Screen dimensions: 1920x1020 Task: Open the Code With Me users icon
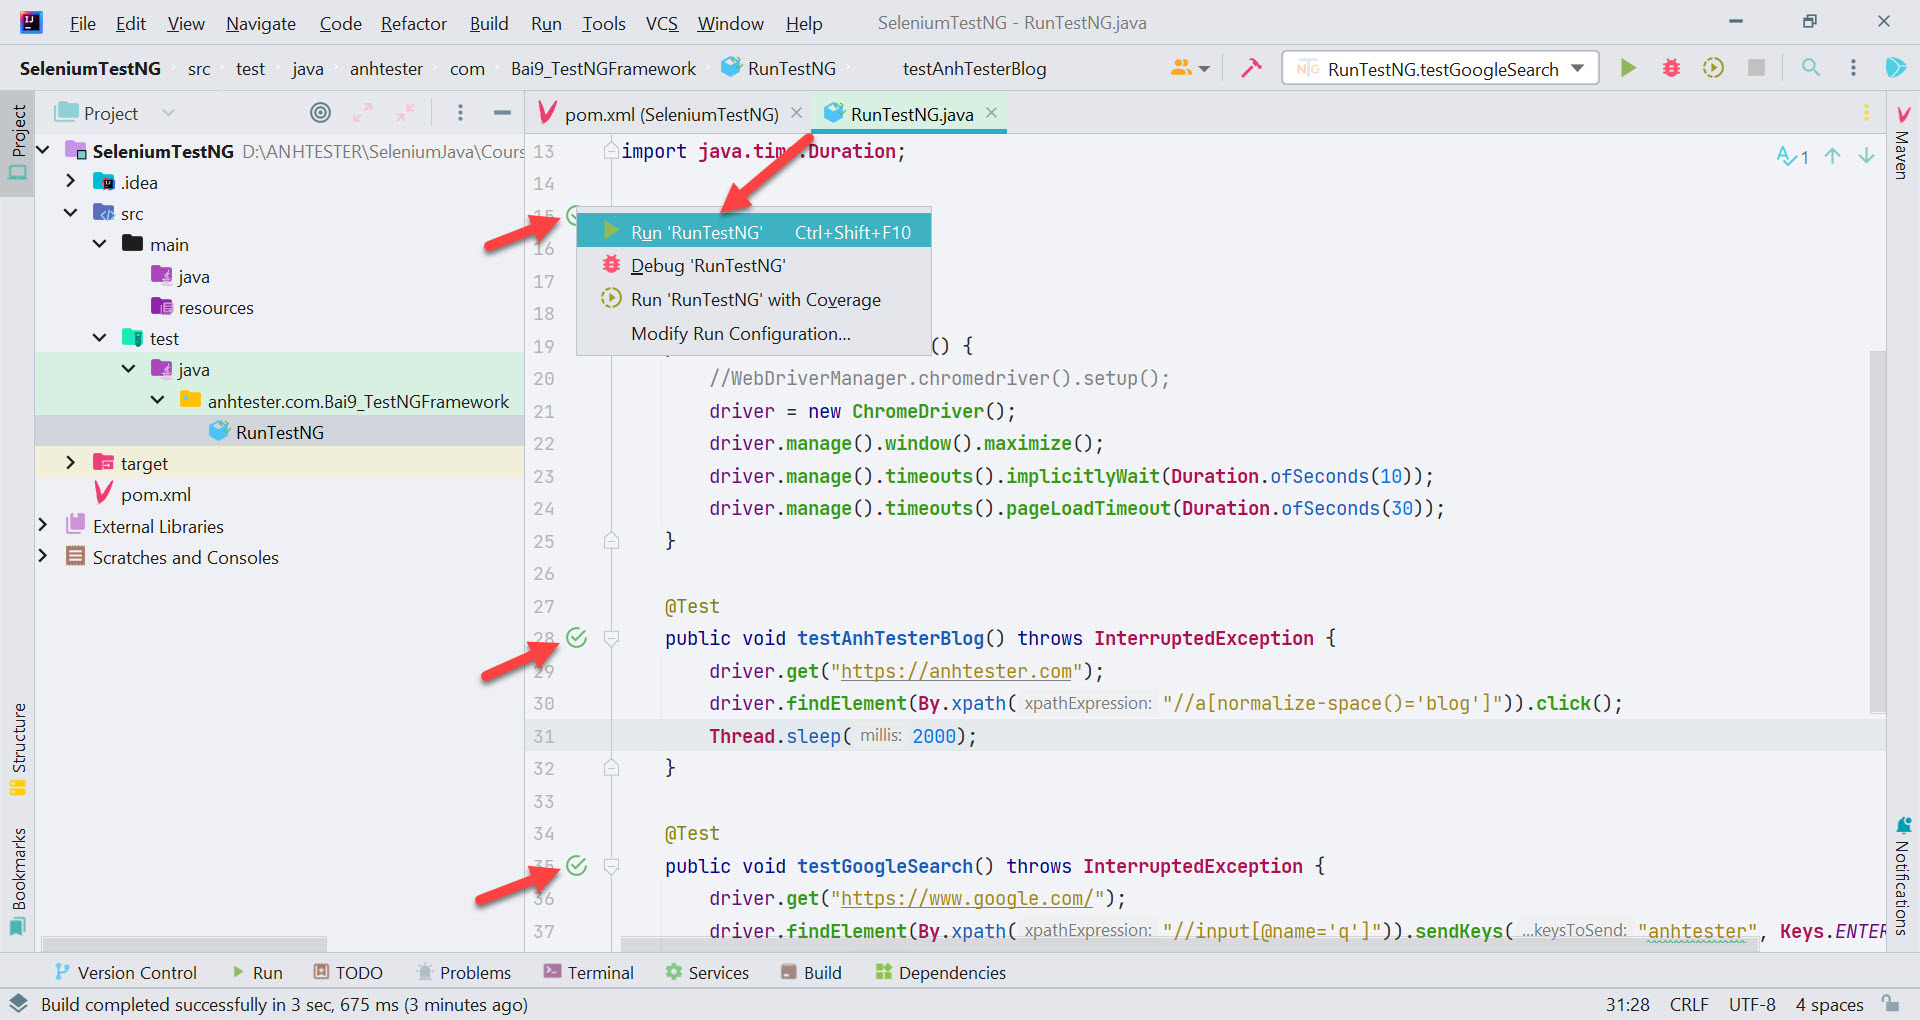click(x=1189, y=68)
